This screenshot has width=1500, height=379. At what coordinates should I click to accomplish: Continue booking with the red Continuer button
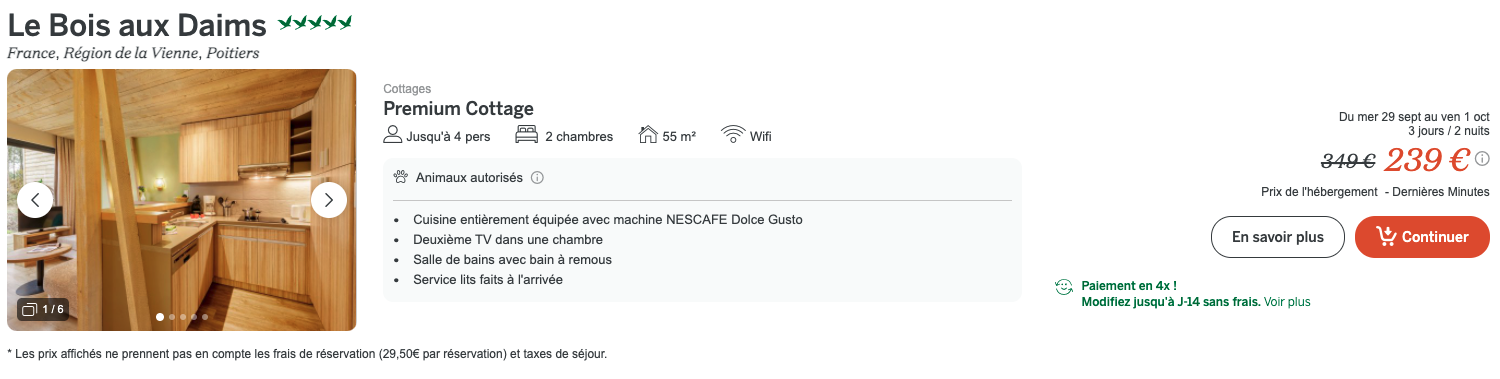[x=1422, y=237]
